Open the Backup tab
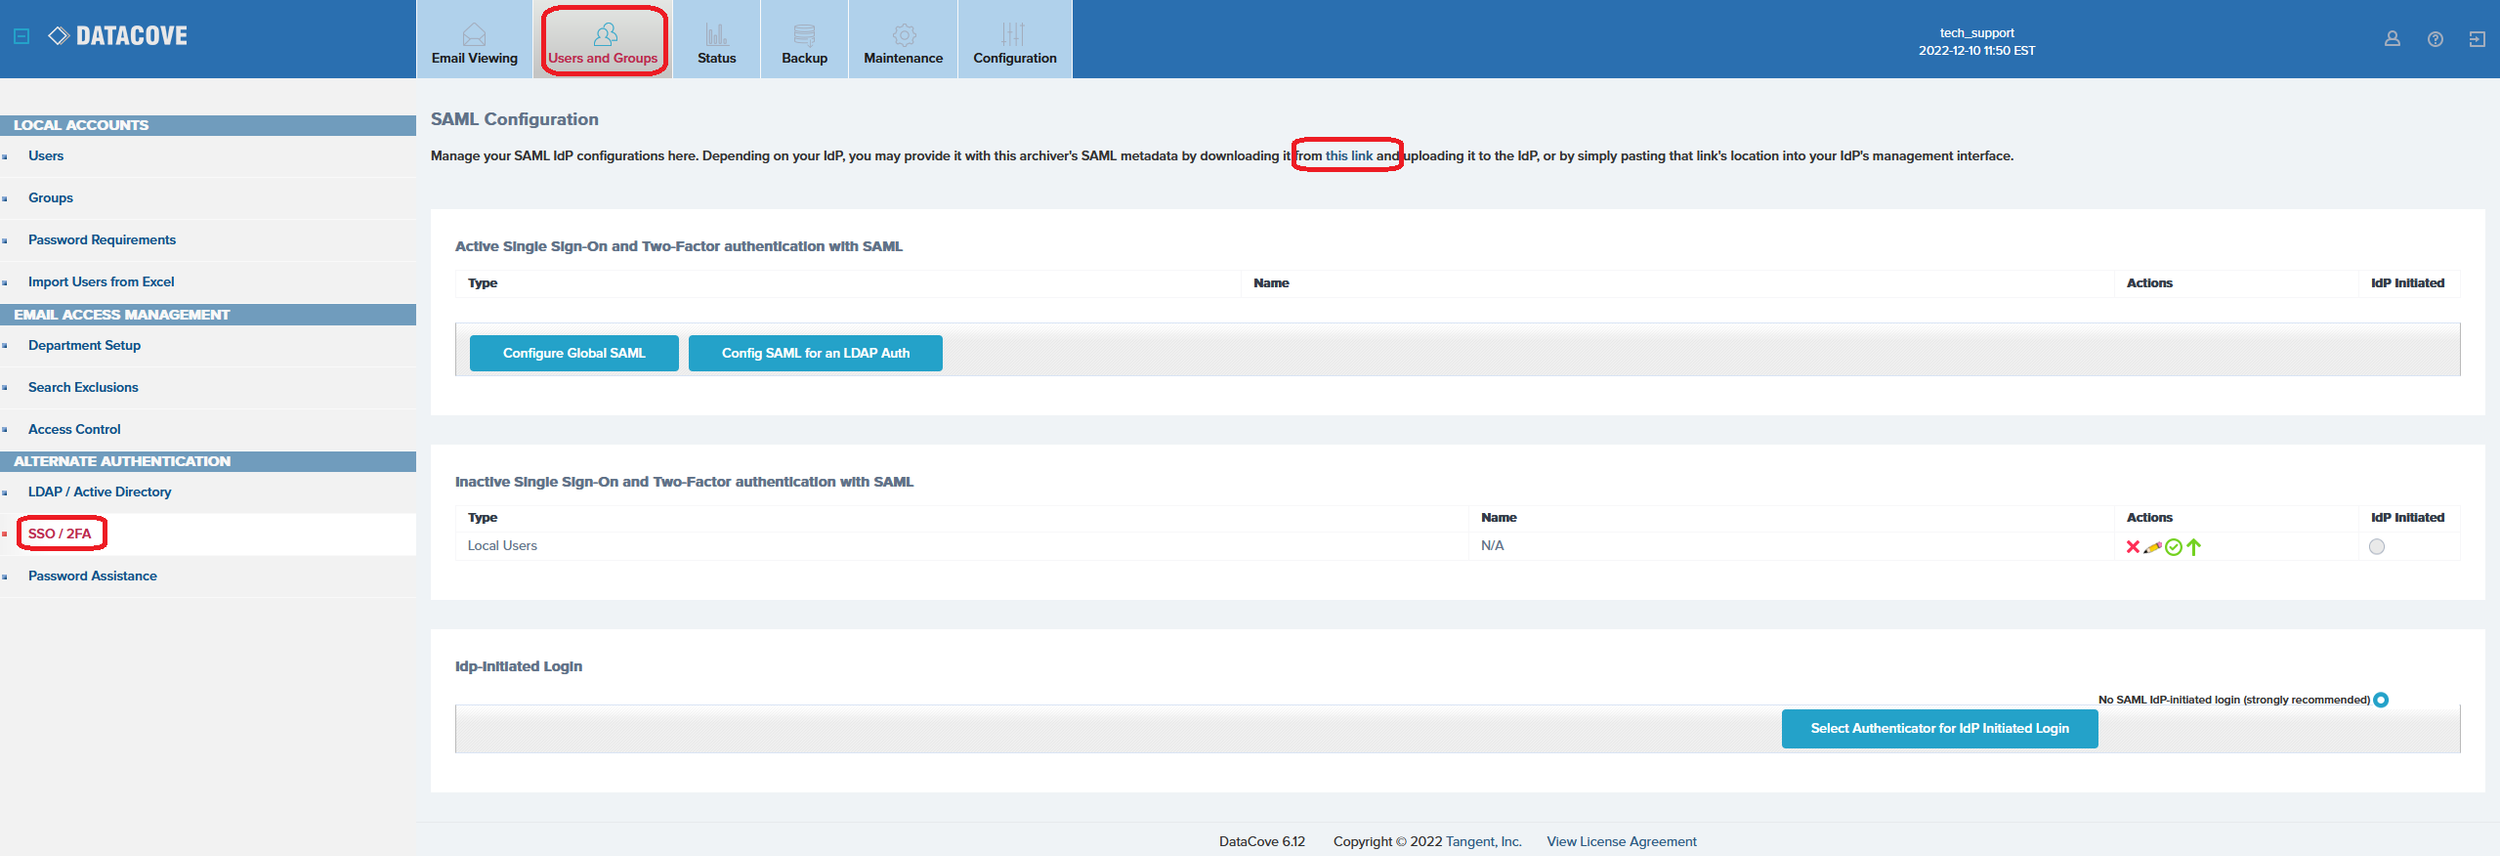Screen dimensions: 2500x856 click(804, 44)
